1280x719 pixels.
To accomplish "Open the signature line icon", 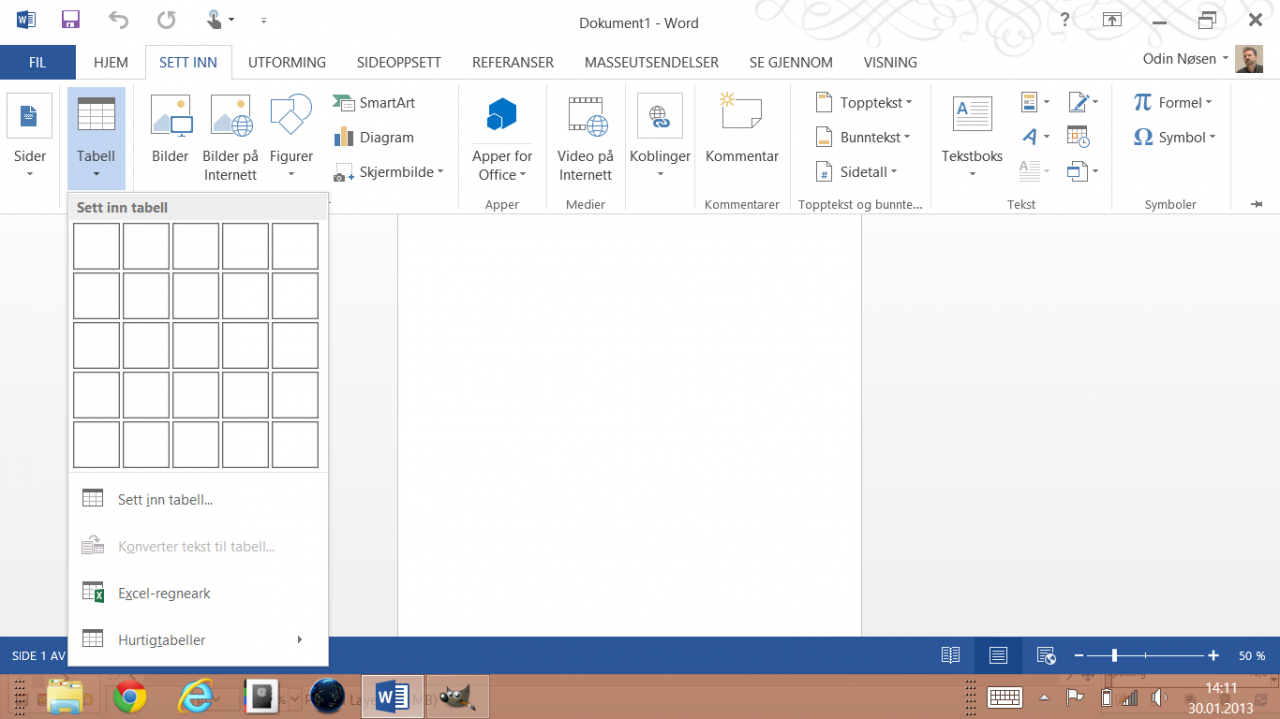I will [1083, 102].
